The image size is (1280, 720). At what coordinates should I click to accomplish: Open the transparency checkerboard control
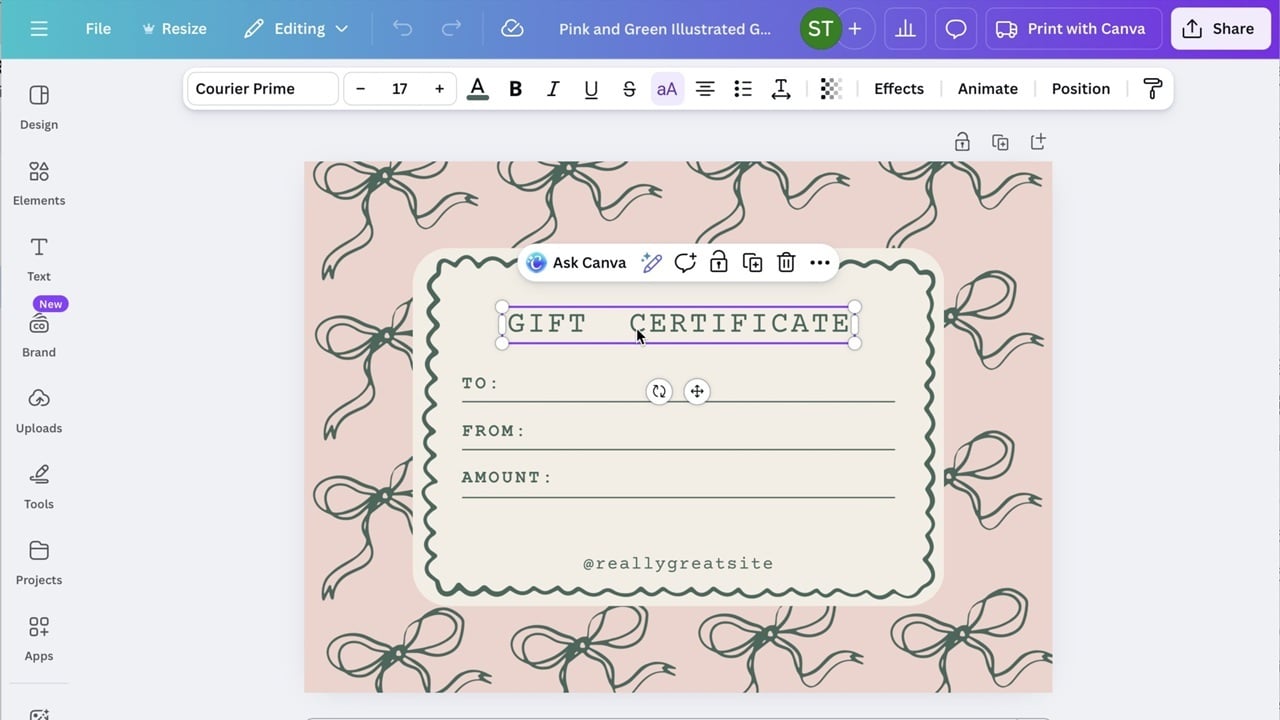click(x=831, y=89)
